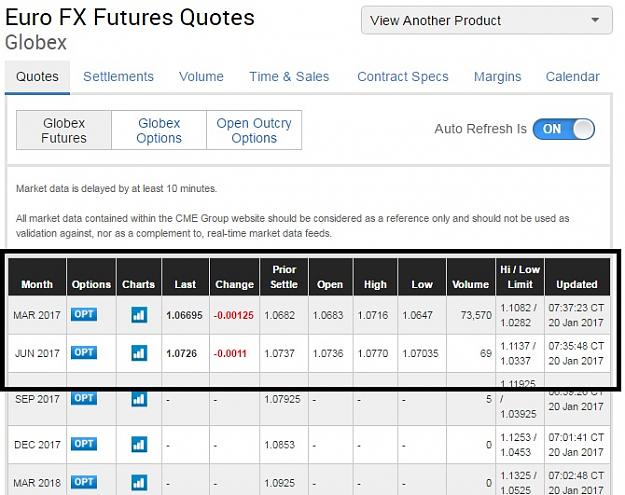Image resolution: width=625 pixels, height=495 pixels.
Task: Click DEC 2017 month cell
Action: click(37, 445)
